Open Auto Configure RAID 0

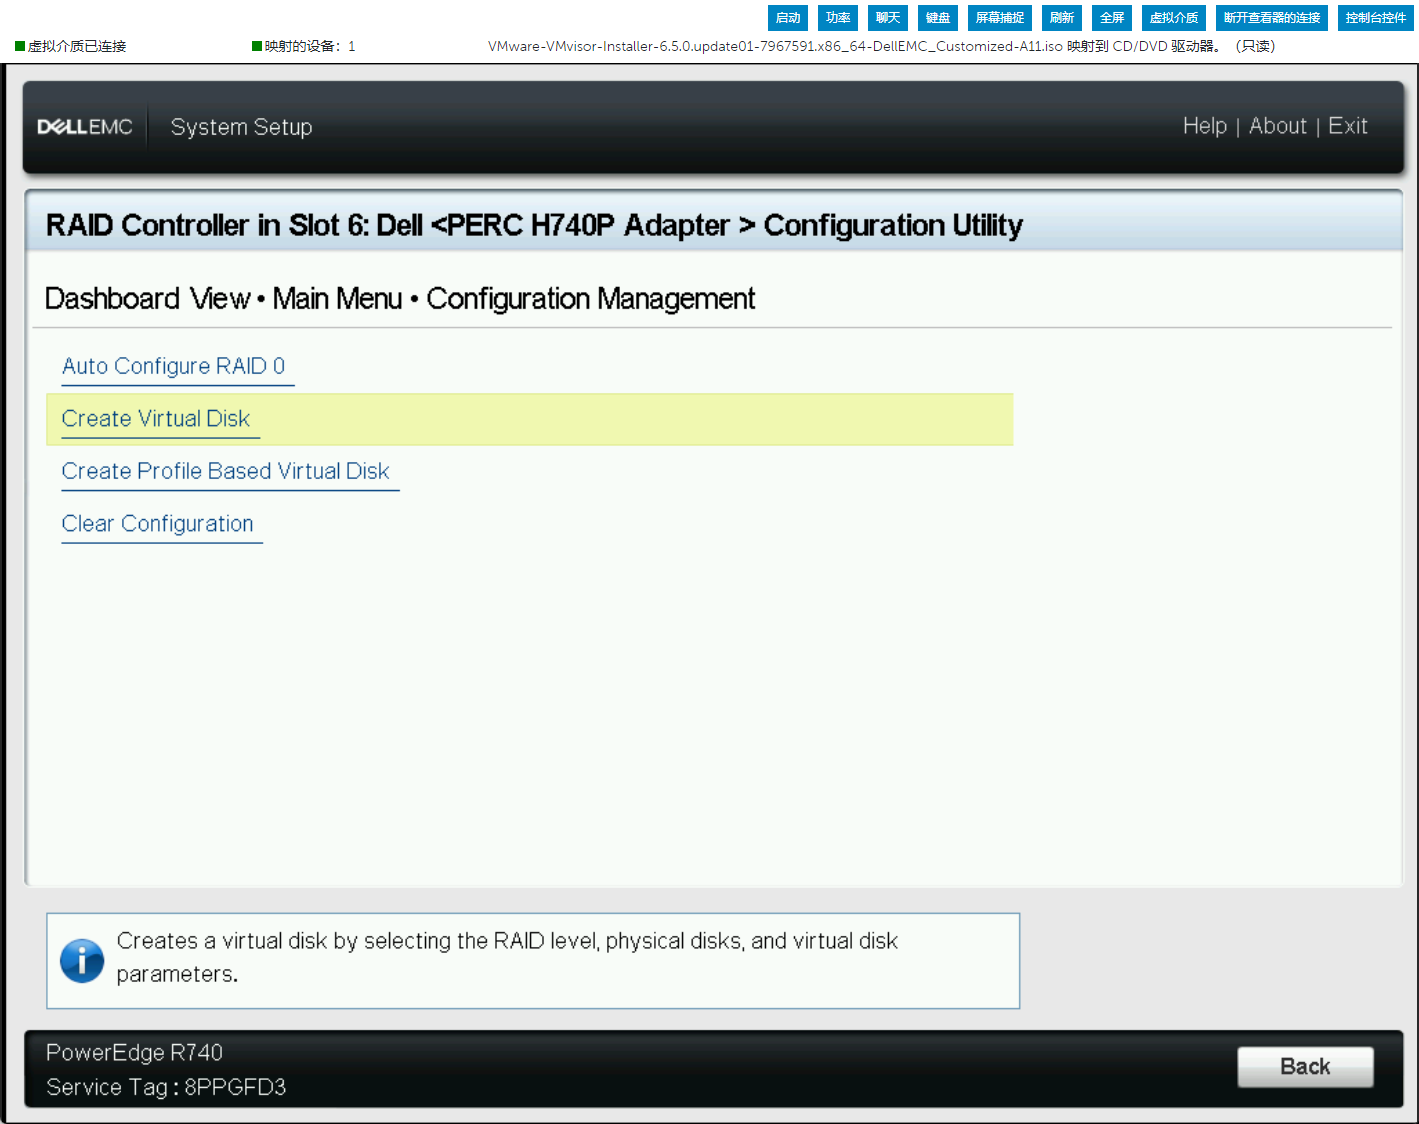[173, 366]
